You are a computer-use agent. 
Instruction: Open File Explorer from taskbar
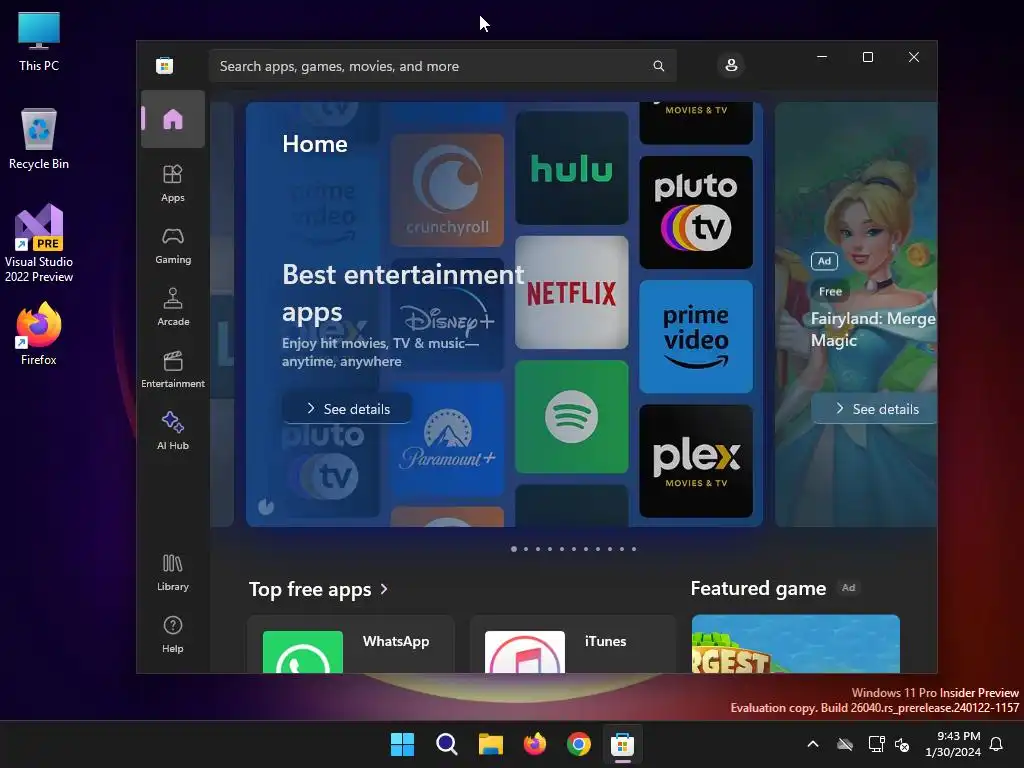point(490,744)
